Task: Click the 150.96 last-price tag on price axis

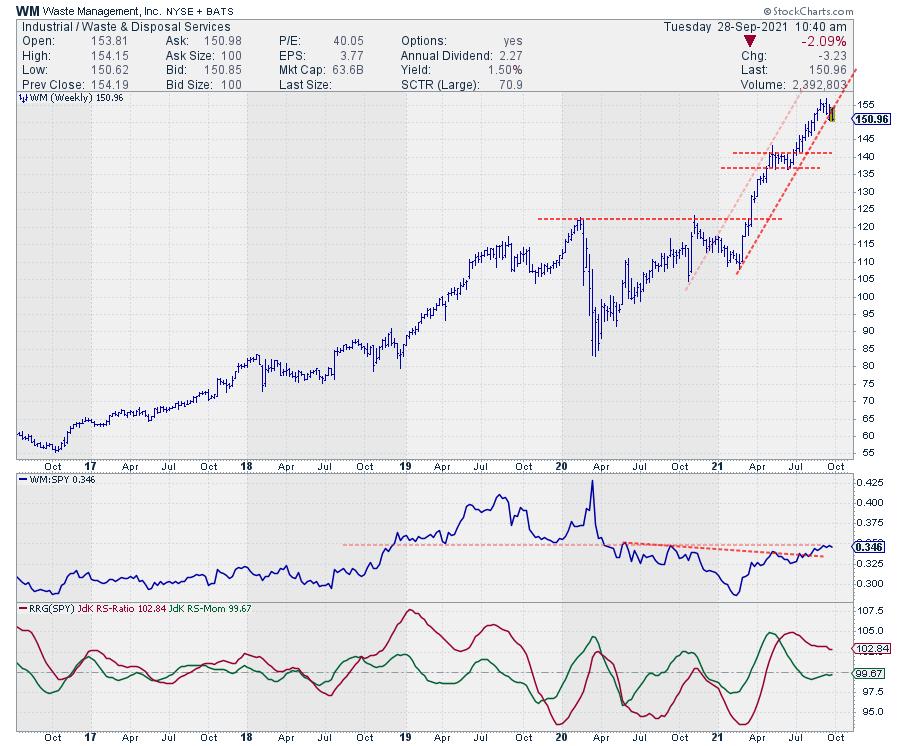Action: (x=870, y=119)
